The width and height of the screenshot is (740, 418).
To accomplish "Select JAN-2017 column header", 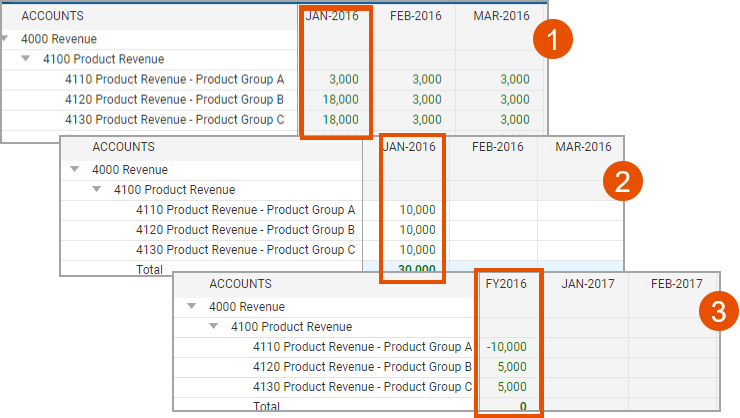I will tap(588, 284).
